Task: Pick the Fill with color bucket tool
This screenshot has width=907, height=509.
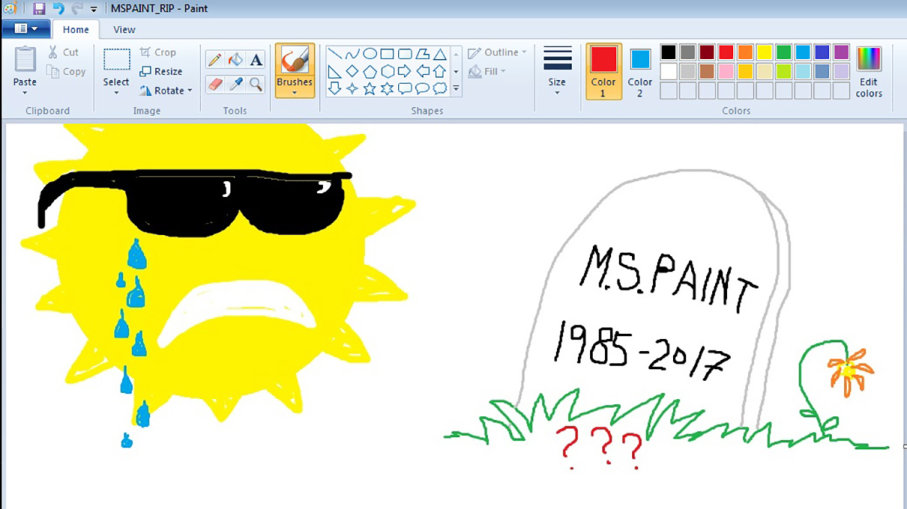Action: coord(235,59)
